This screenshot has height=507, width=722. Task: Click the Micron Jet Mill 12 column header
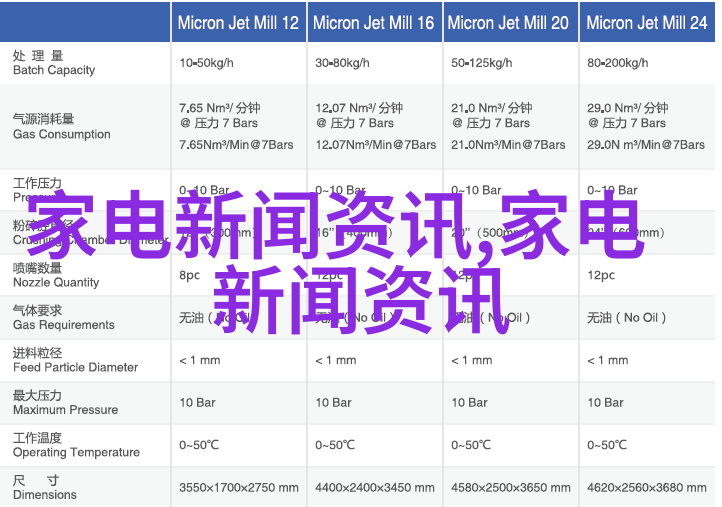pos(238,23)
